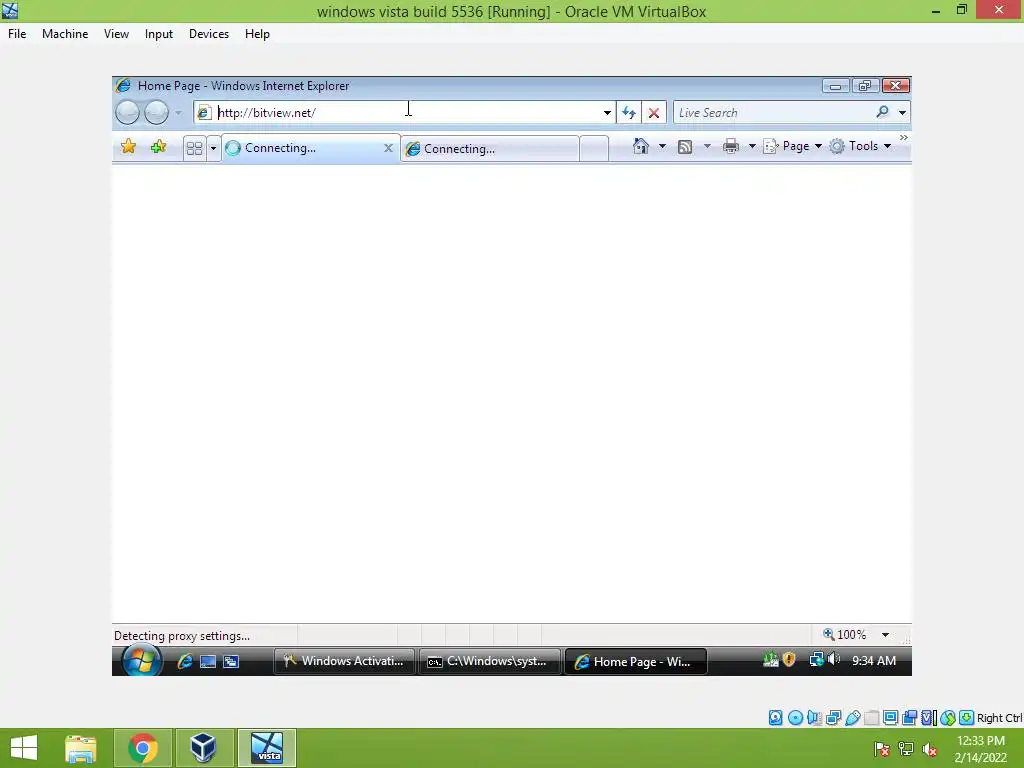Open the VirtualBox Devices menu

pos(209,34)
